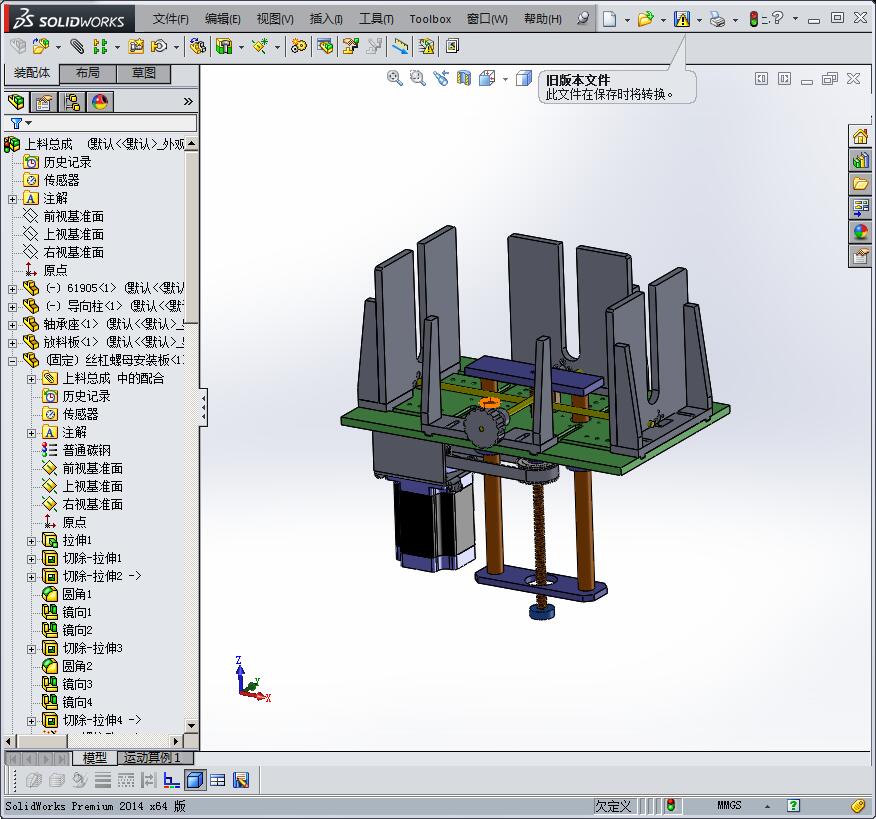Toggle the view axes icon in bottom toolbar
876x819 pixels.
[172, 780]
